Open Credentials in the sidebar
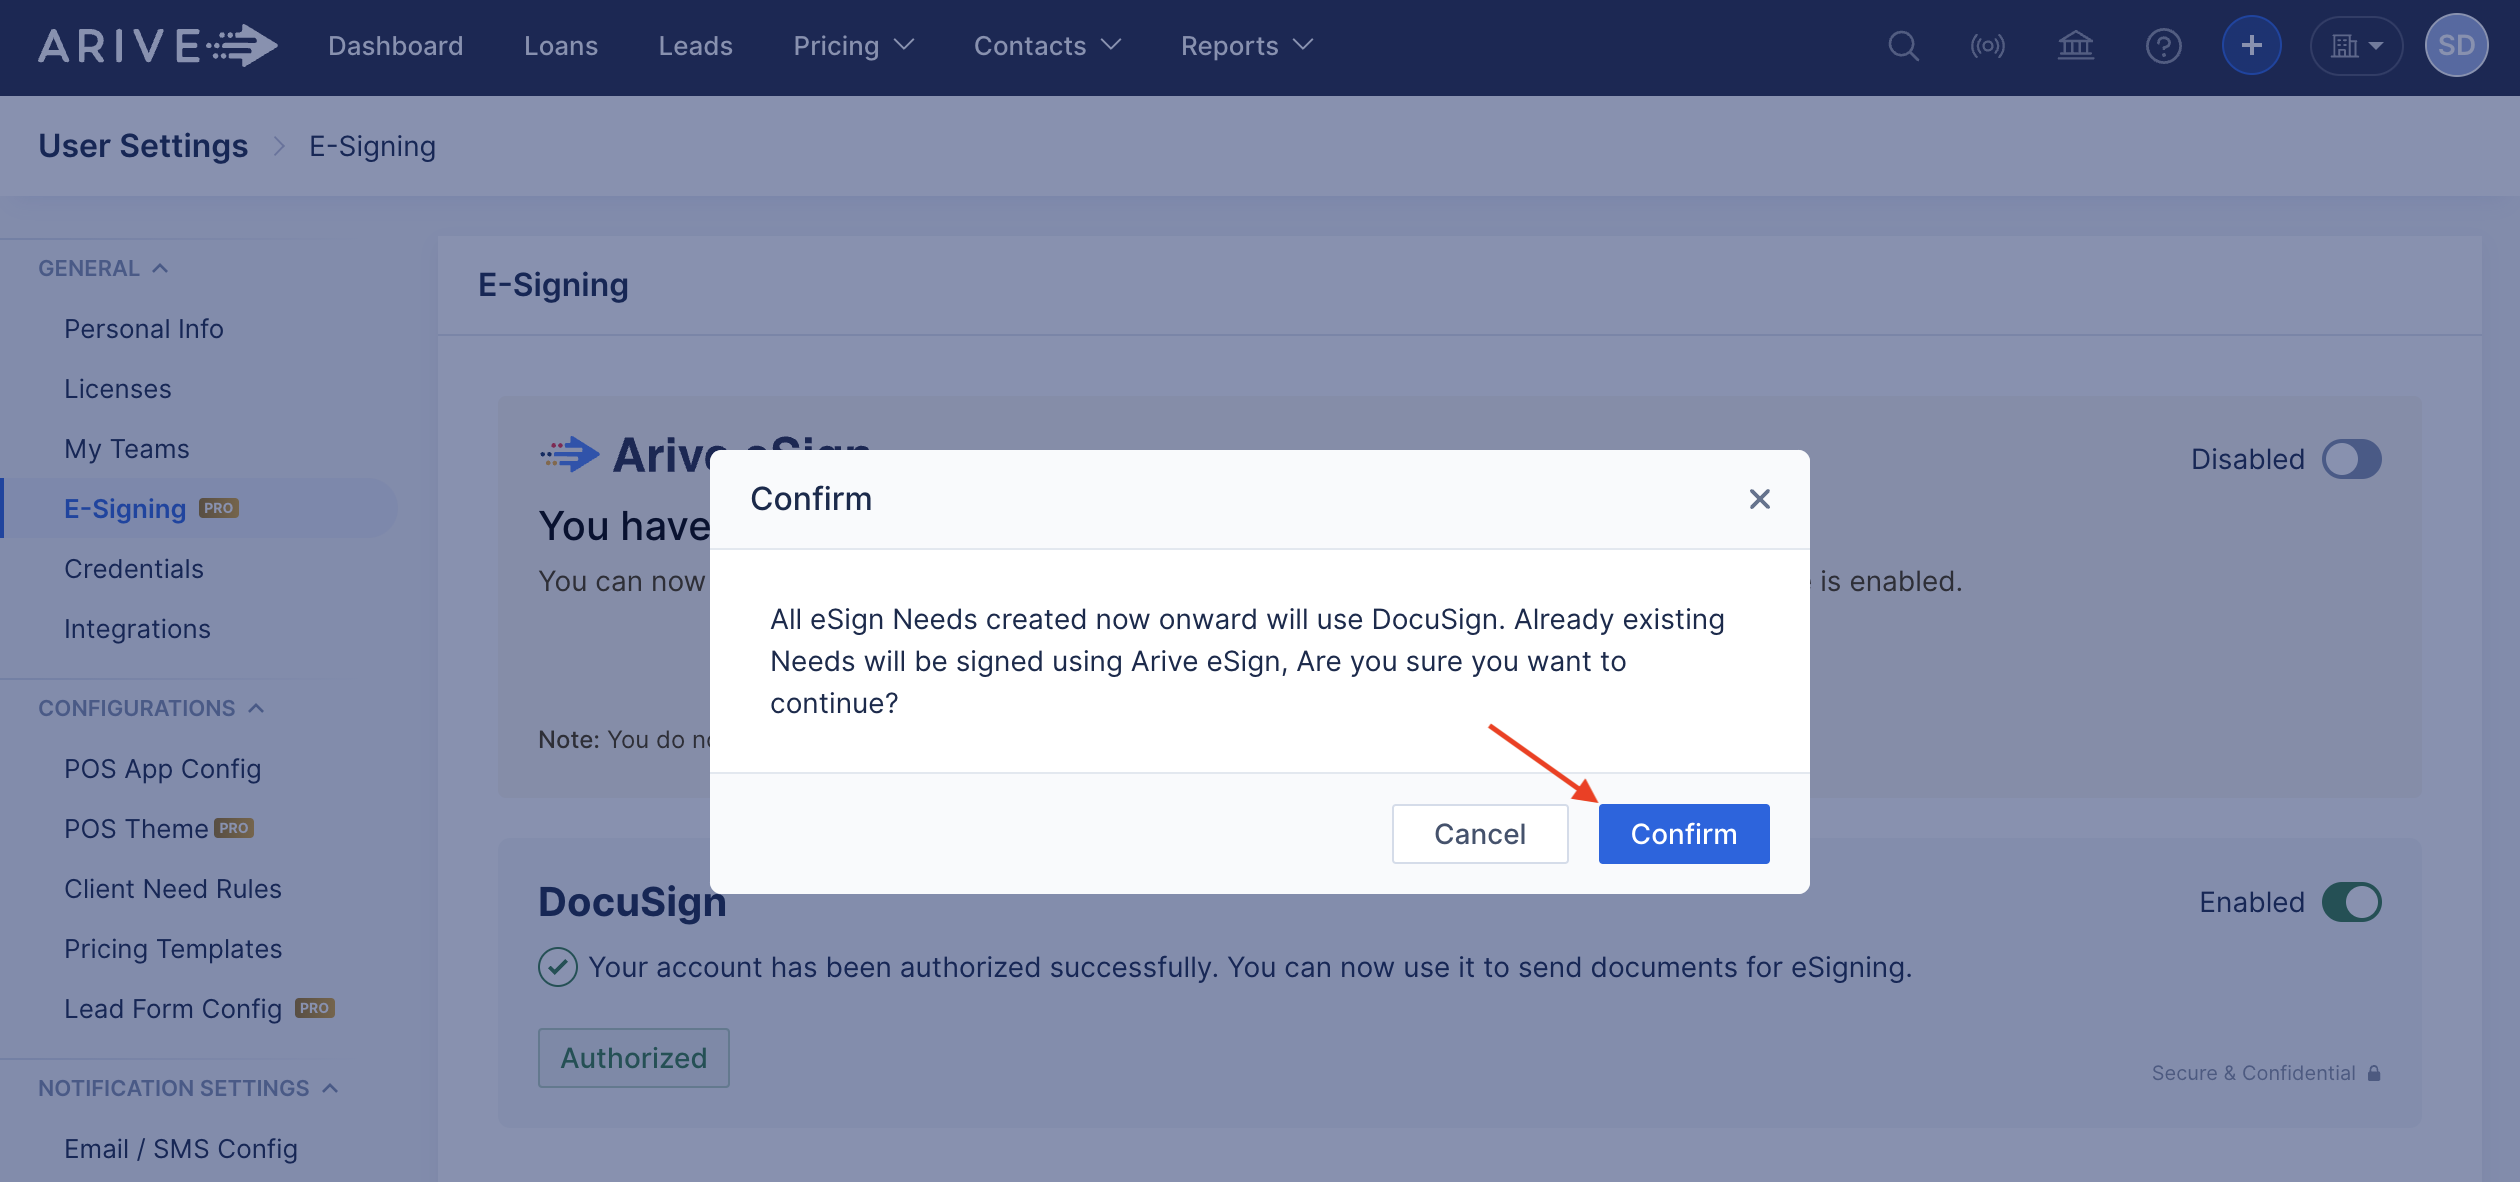The height and width of the screenshot is (1182, 2520). [x=134, y=569]
